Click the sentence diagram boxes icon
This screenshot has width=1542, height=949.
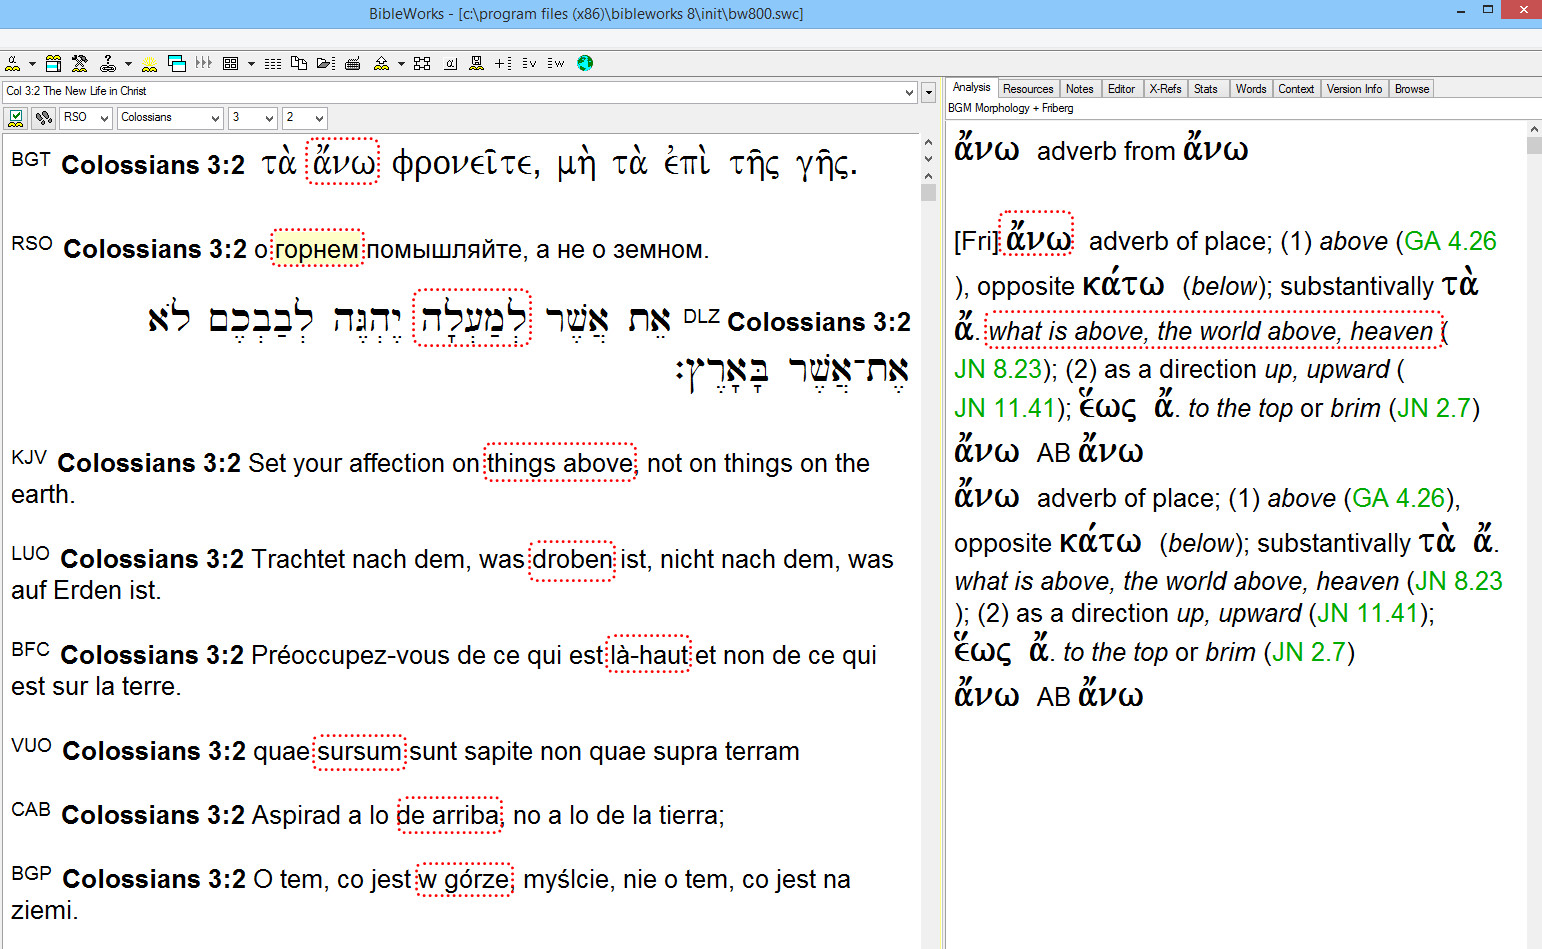[x=422, y=63]
